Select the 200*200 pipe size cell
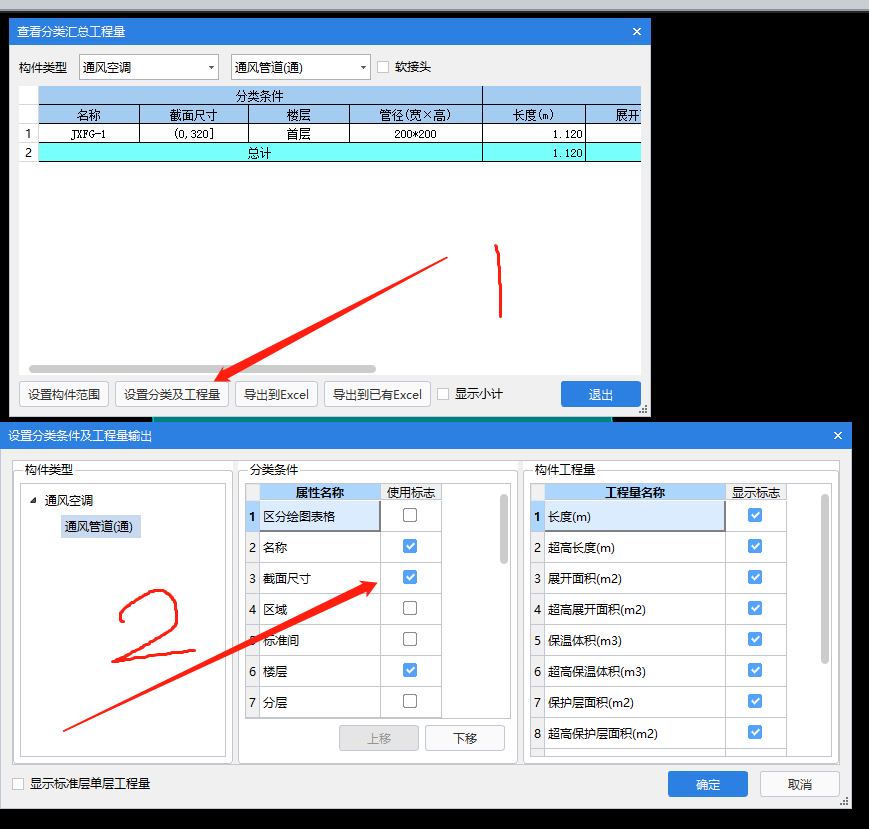The image size is (869, 829). (416, 134)
